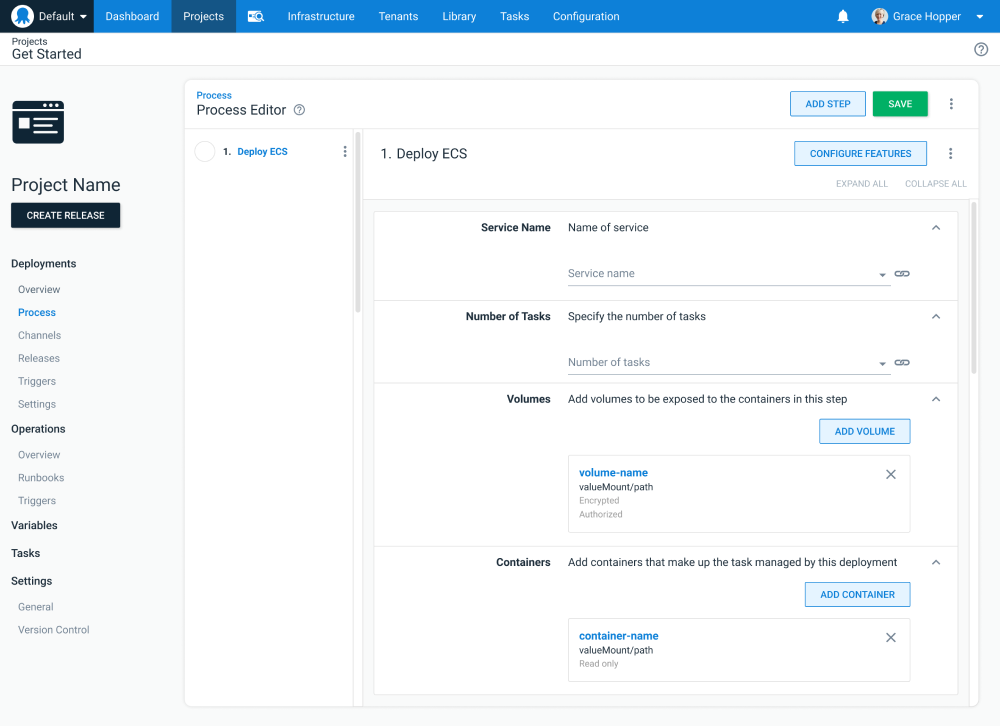Collapse the Volumes section chevron

[936, 398]
